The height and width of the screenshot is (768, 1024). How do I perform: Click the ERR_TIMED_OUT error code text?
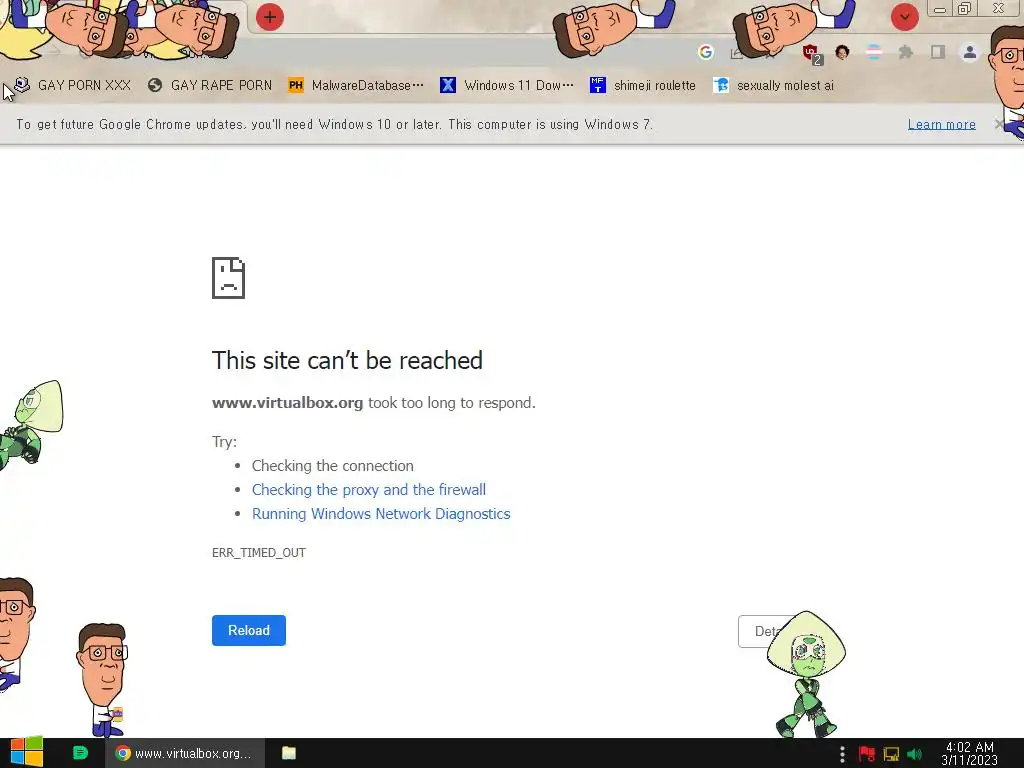point(259,552)
